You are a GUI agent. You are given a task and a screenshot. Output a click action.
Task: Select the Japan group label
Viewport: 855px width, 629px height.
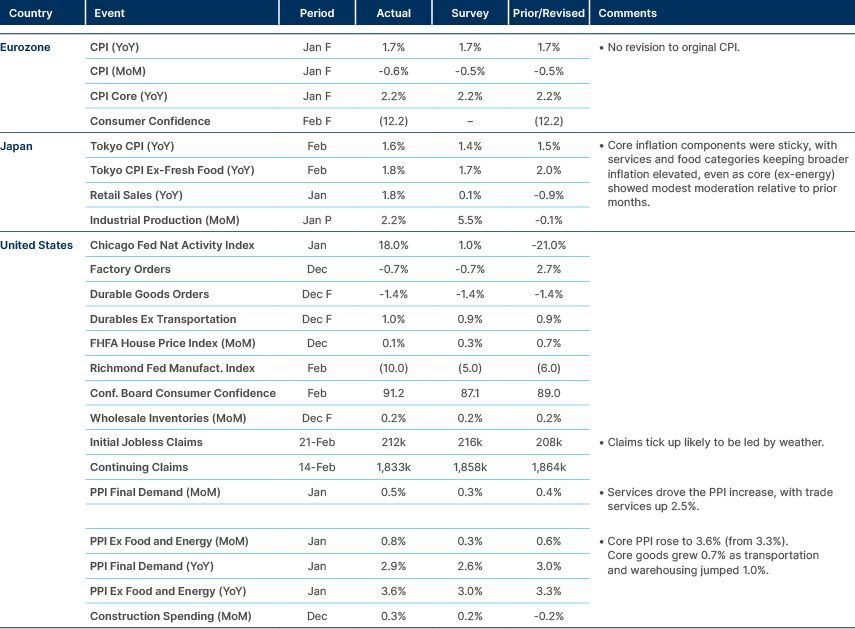click(x=16, y=145)
